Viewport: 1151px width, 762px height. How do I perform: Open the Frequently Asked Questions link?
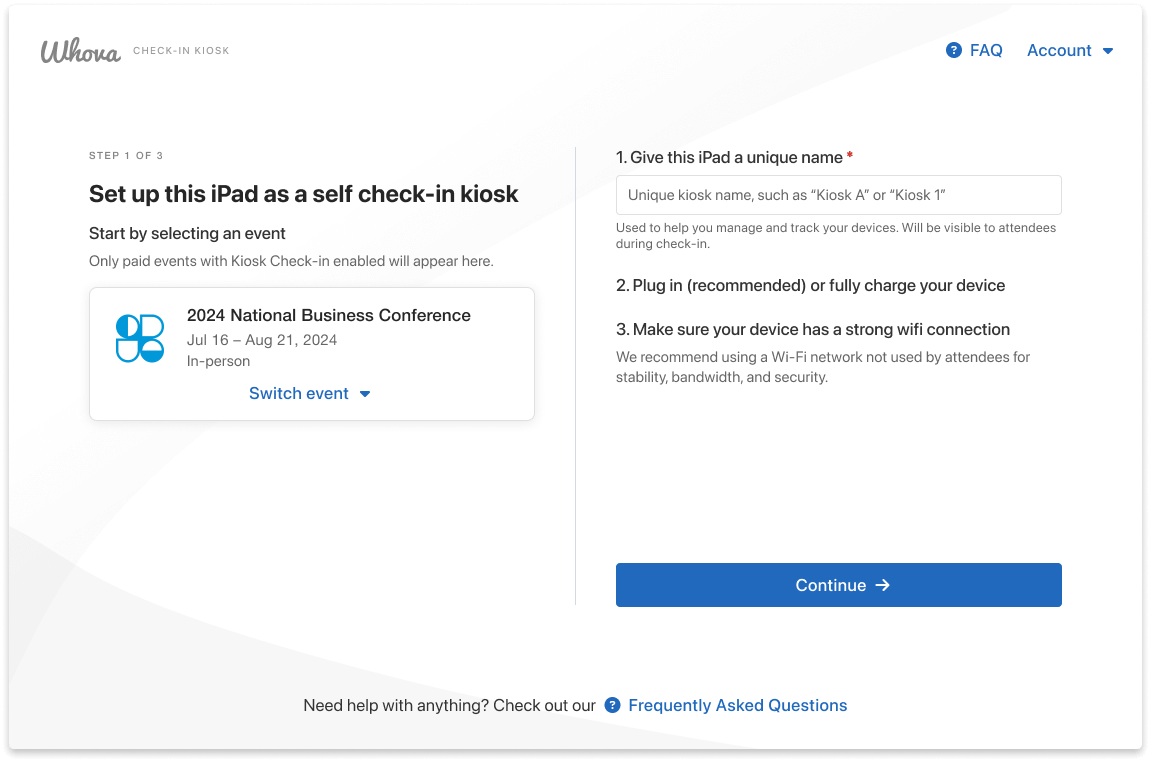point(737,705)
